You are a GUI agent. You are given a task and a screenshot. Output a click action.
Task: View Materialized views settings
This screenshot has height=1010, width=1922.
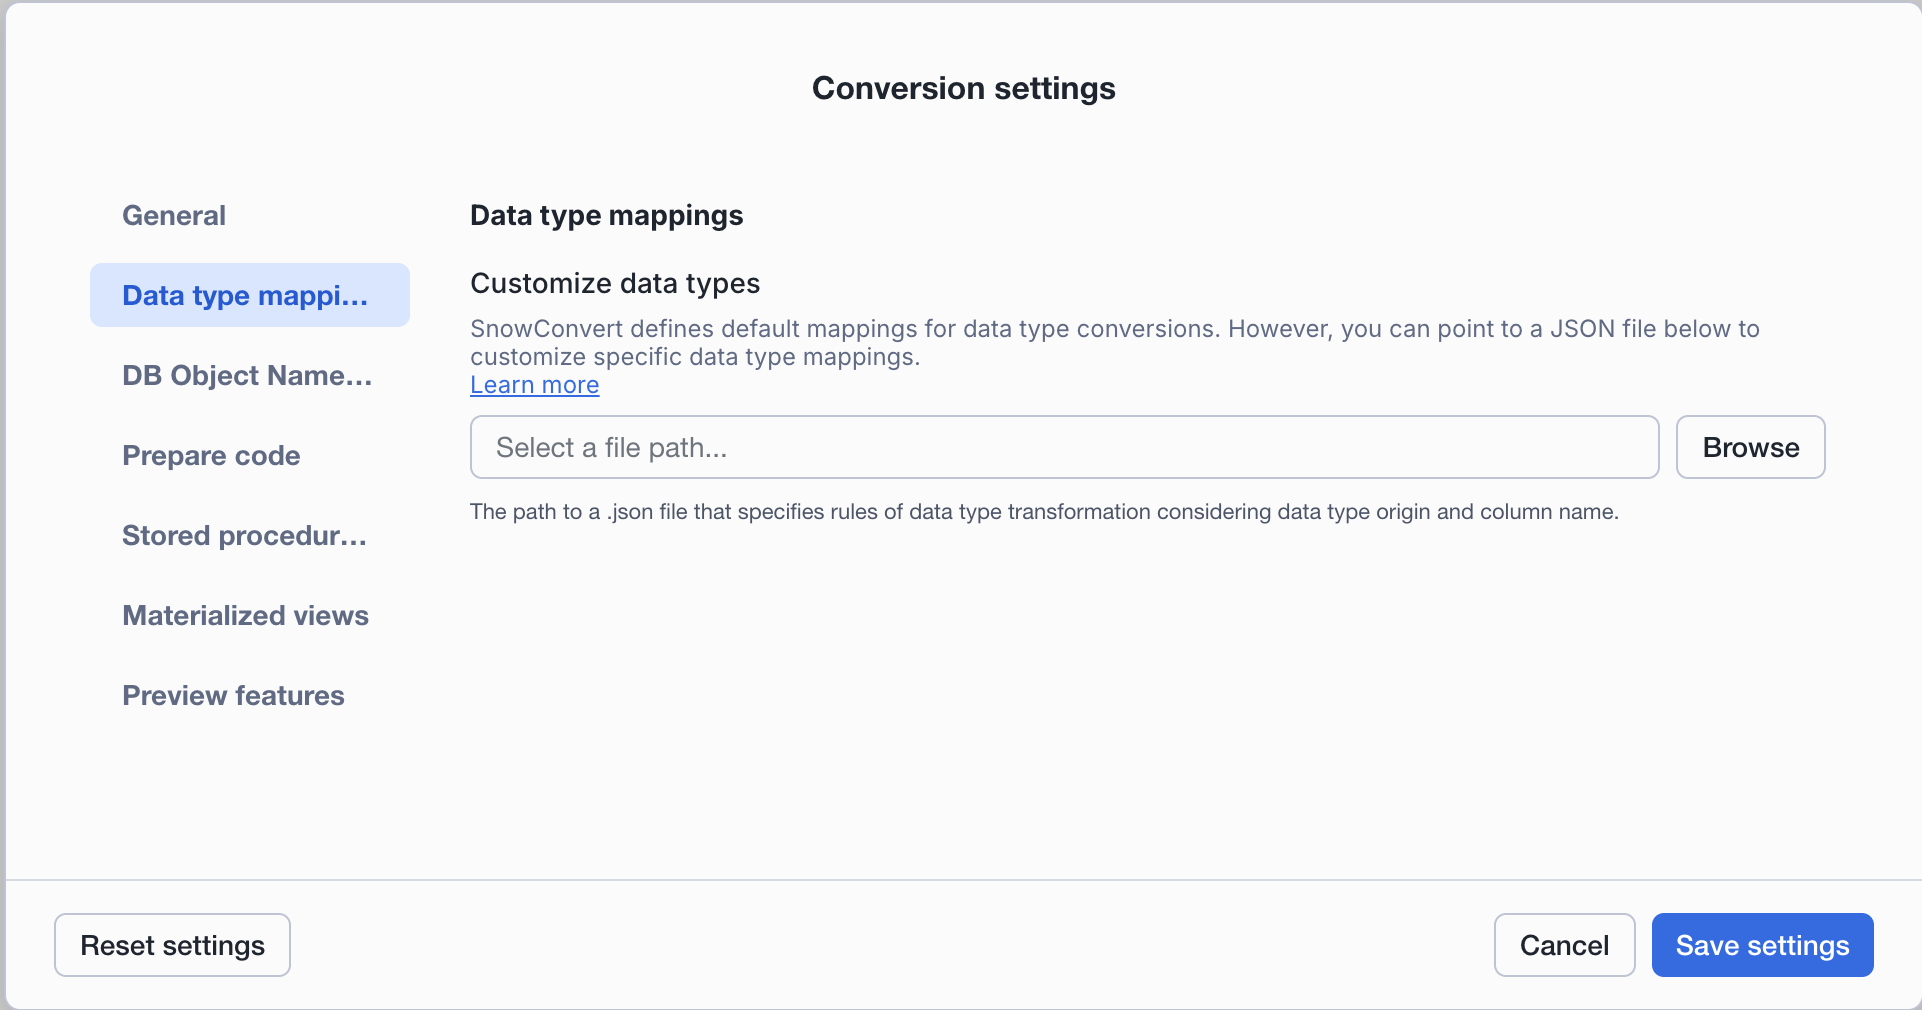[245, 615]
